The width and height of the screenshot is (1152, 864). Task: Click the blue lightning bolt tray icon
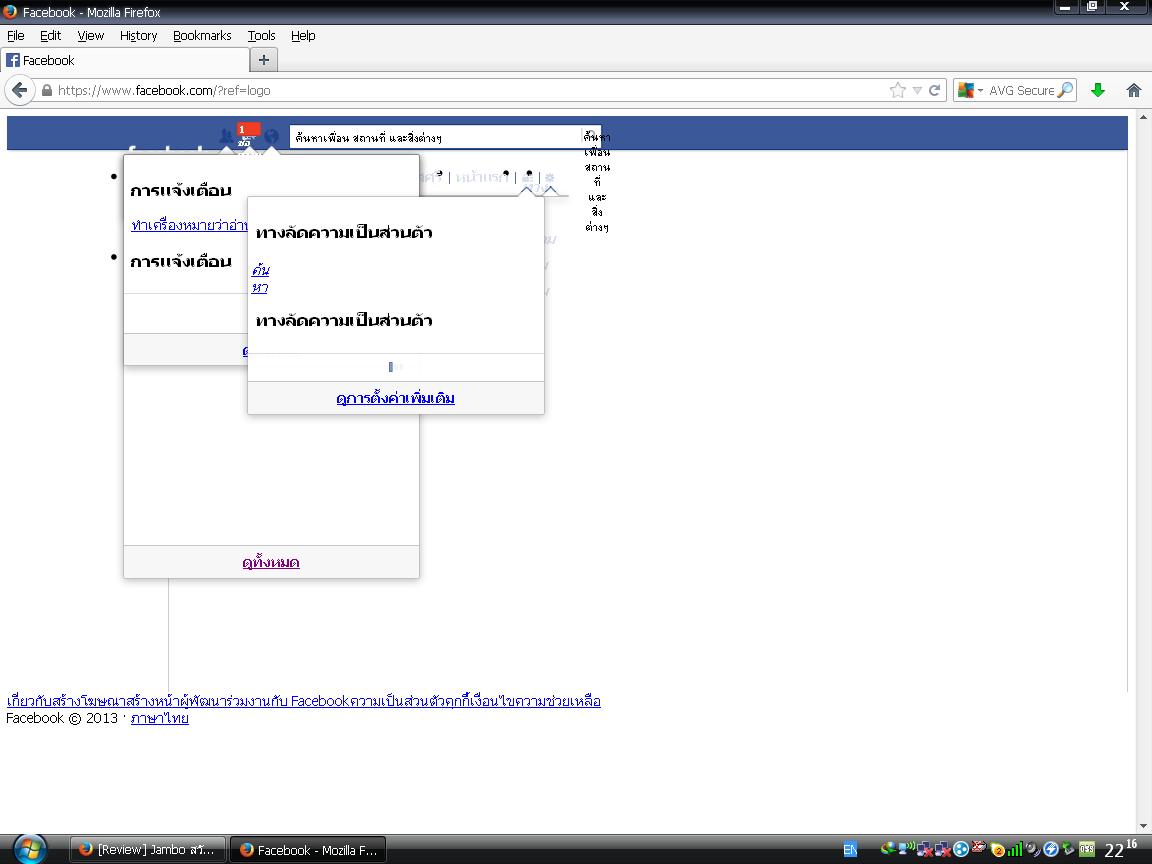[x=1051, y=849]
